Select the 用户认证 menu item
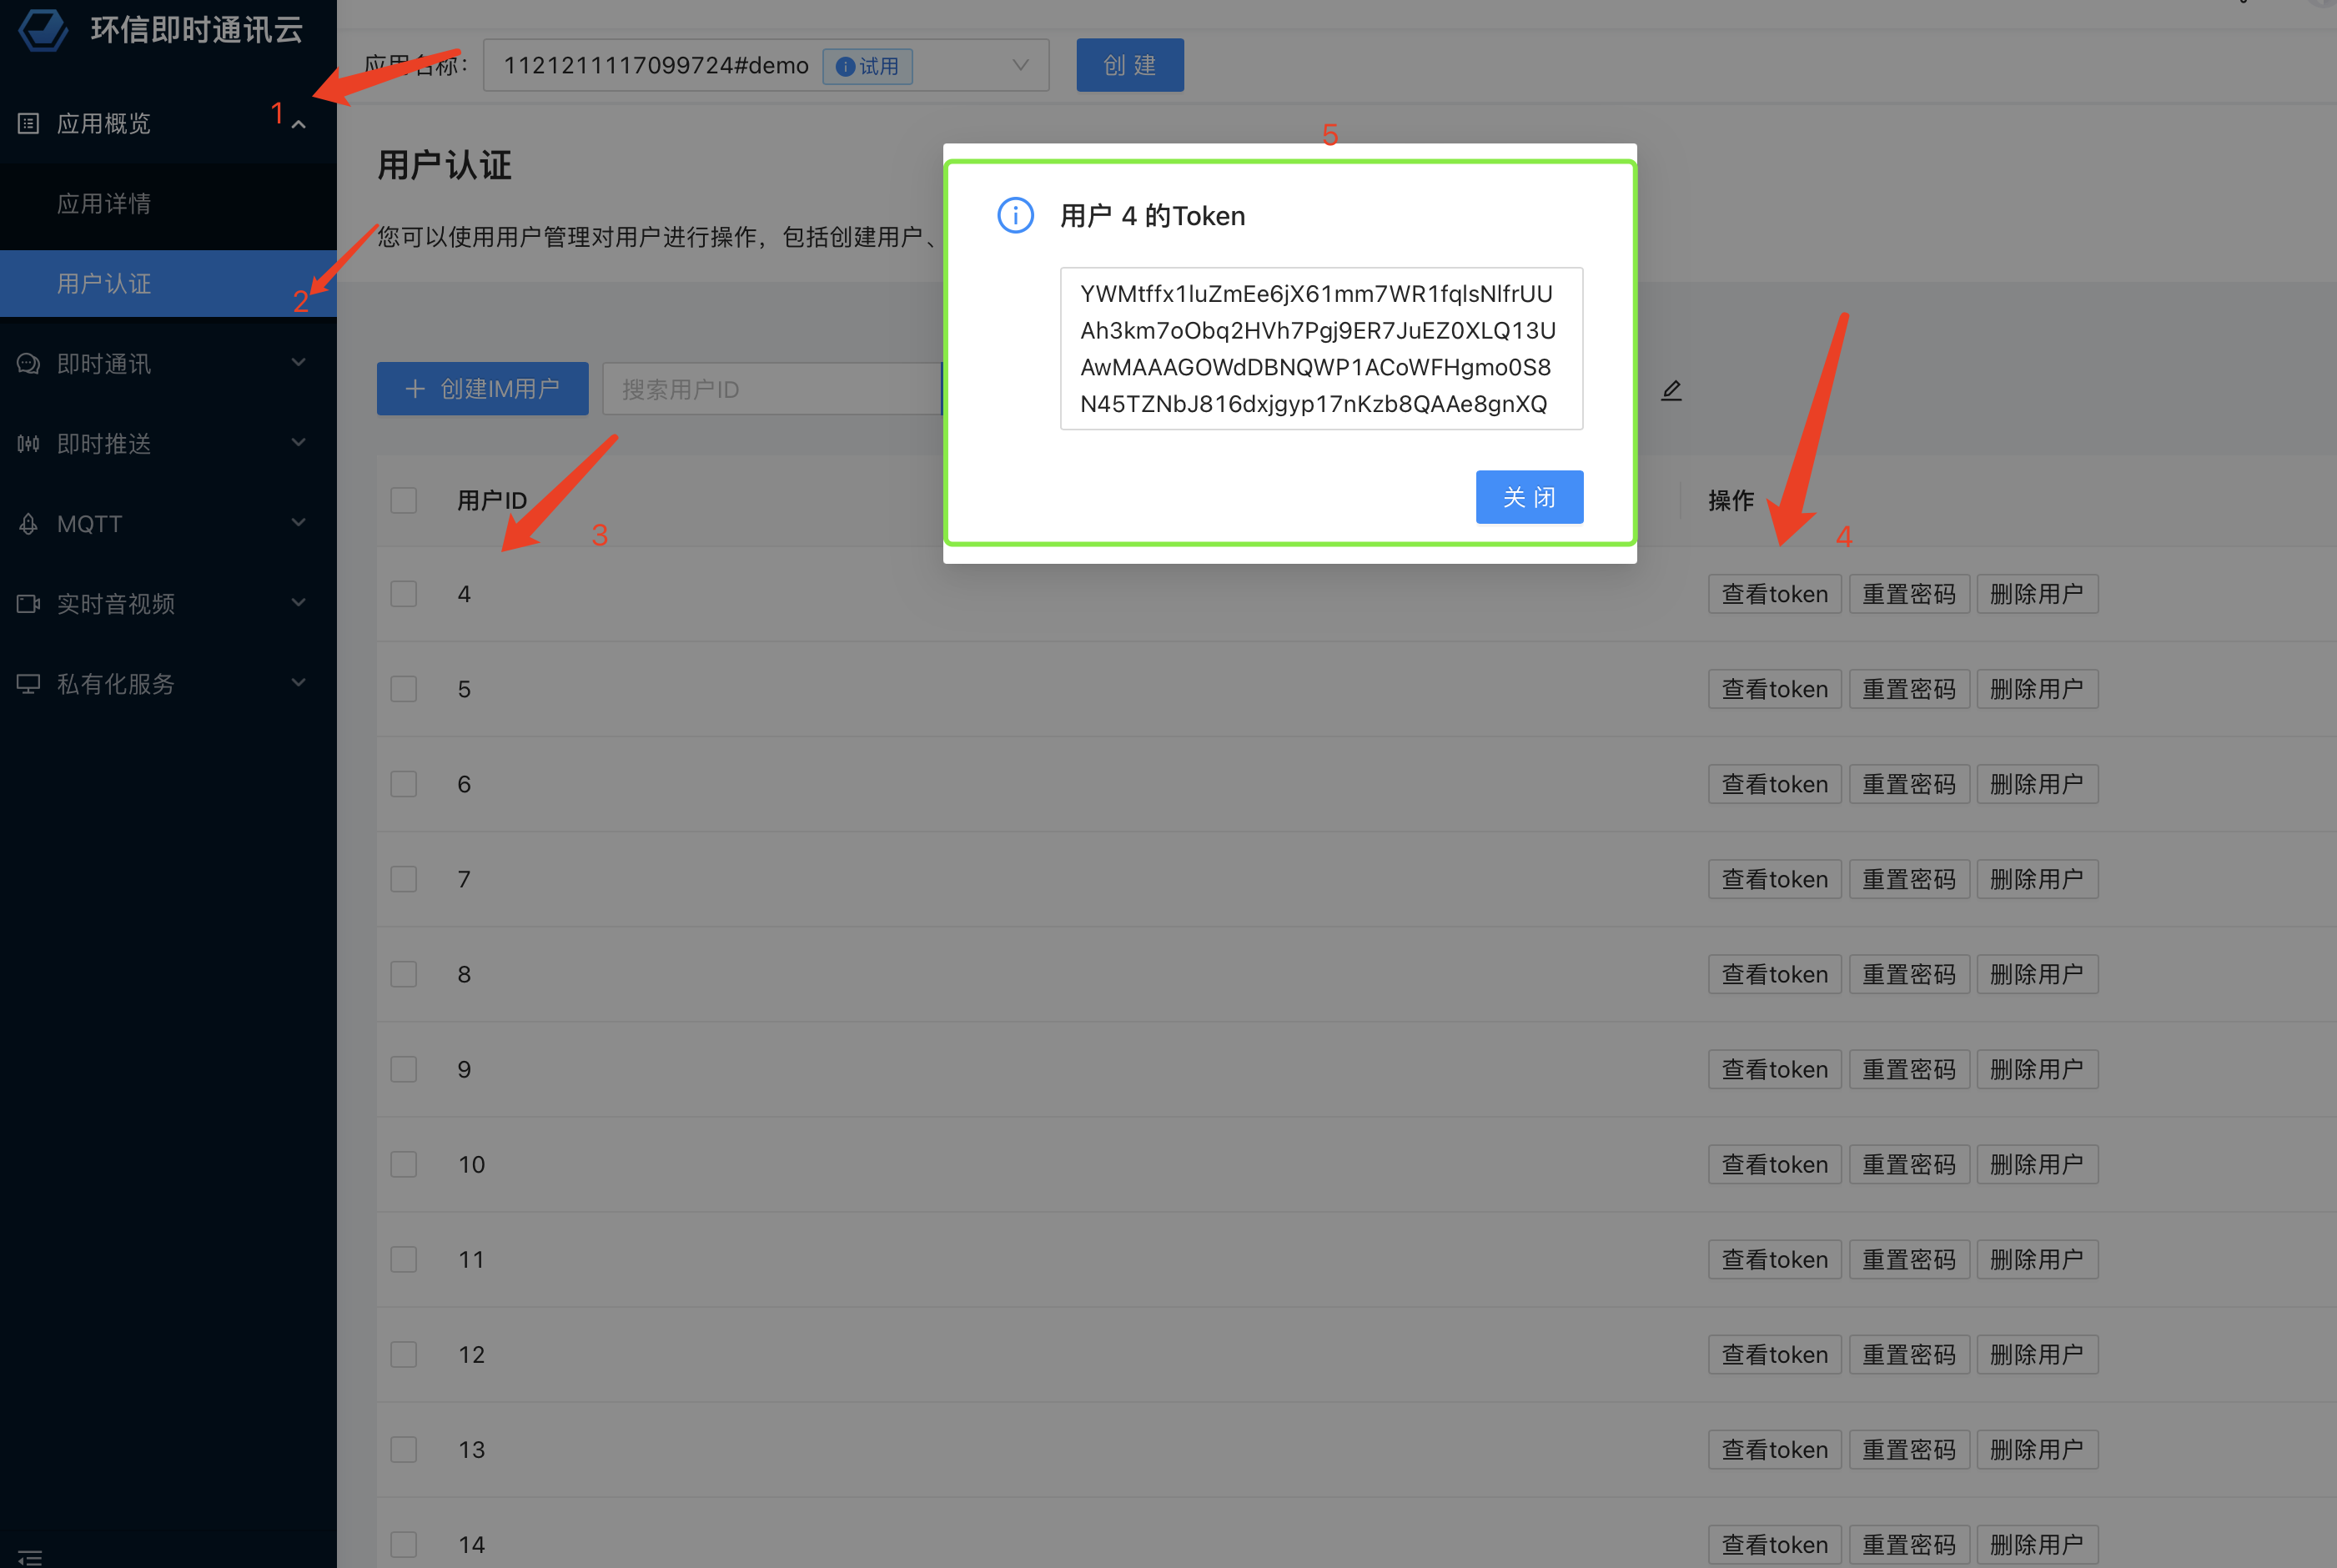This screenshot has width=2337, height=1568. (x=168, y=283)
